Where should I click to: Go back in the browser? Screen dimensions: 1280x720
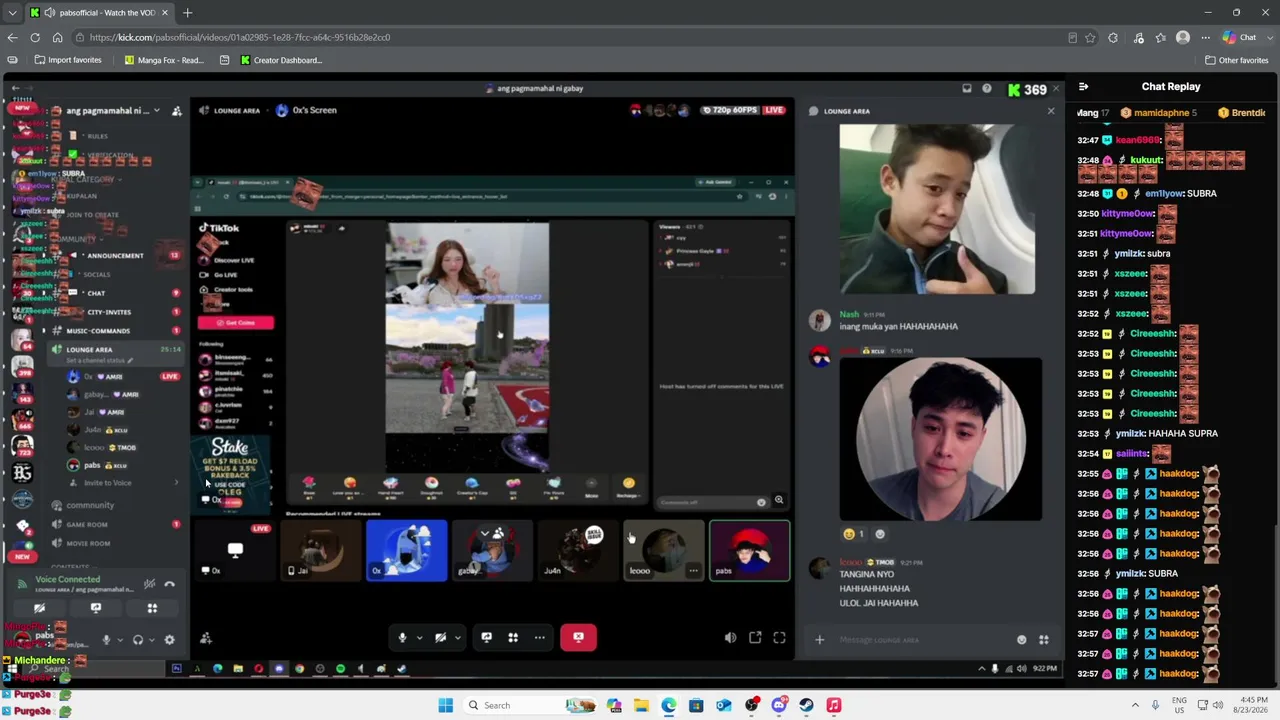click(x=12, y=37)
